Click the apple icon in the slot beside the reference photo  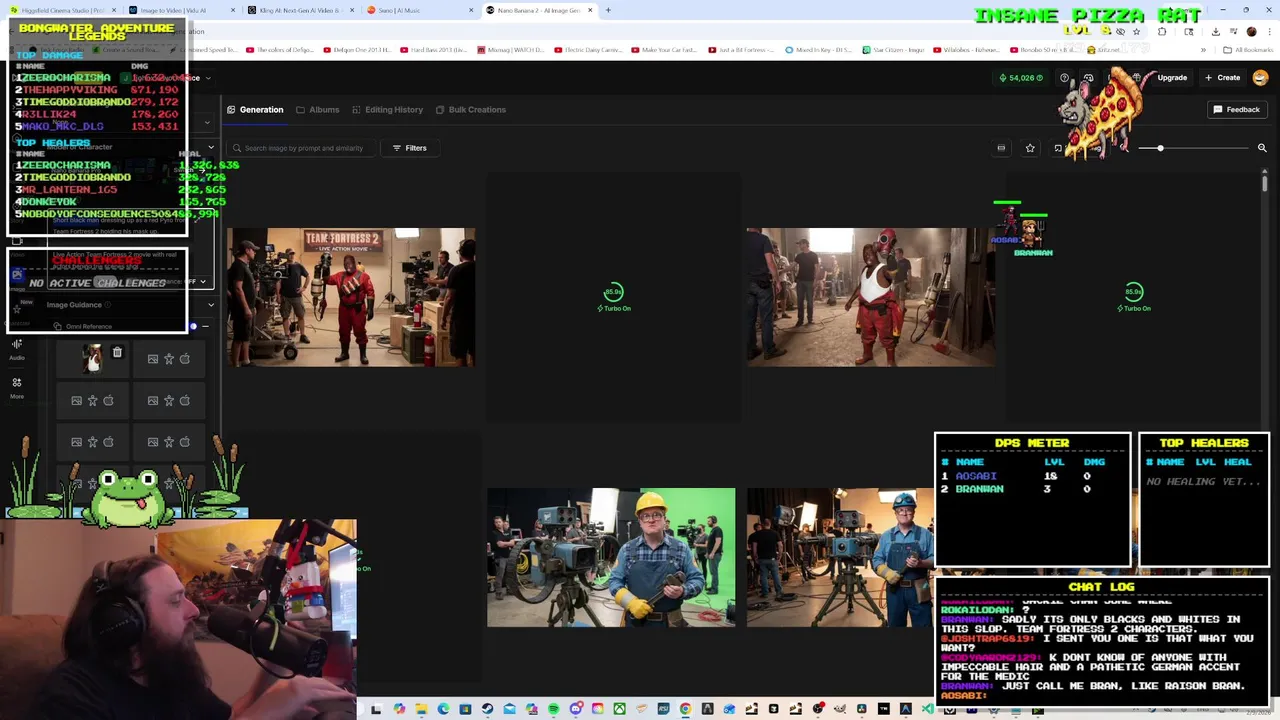pos(185,359)
